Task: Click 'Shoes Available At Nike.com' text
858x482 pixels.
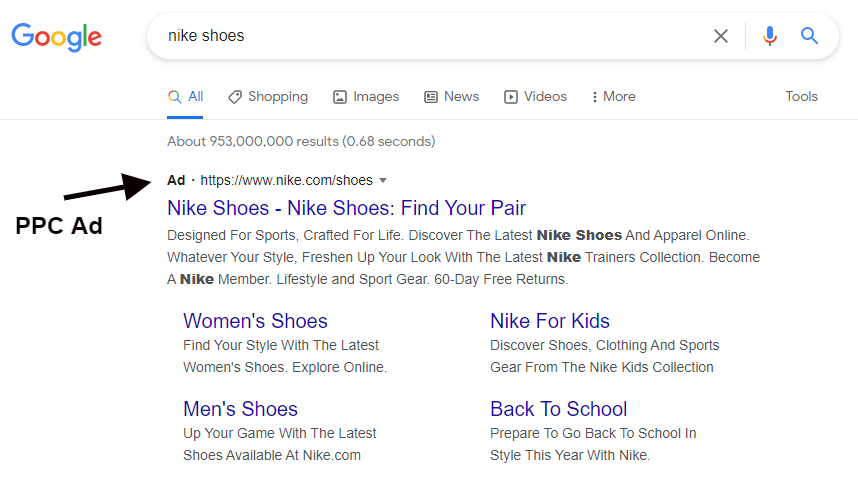Action: point(272,455)
